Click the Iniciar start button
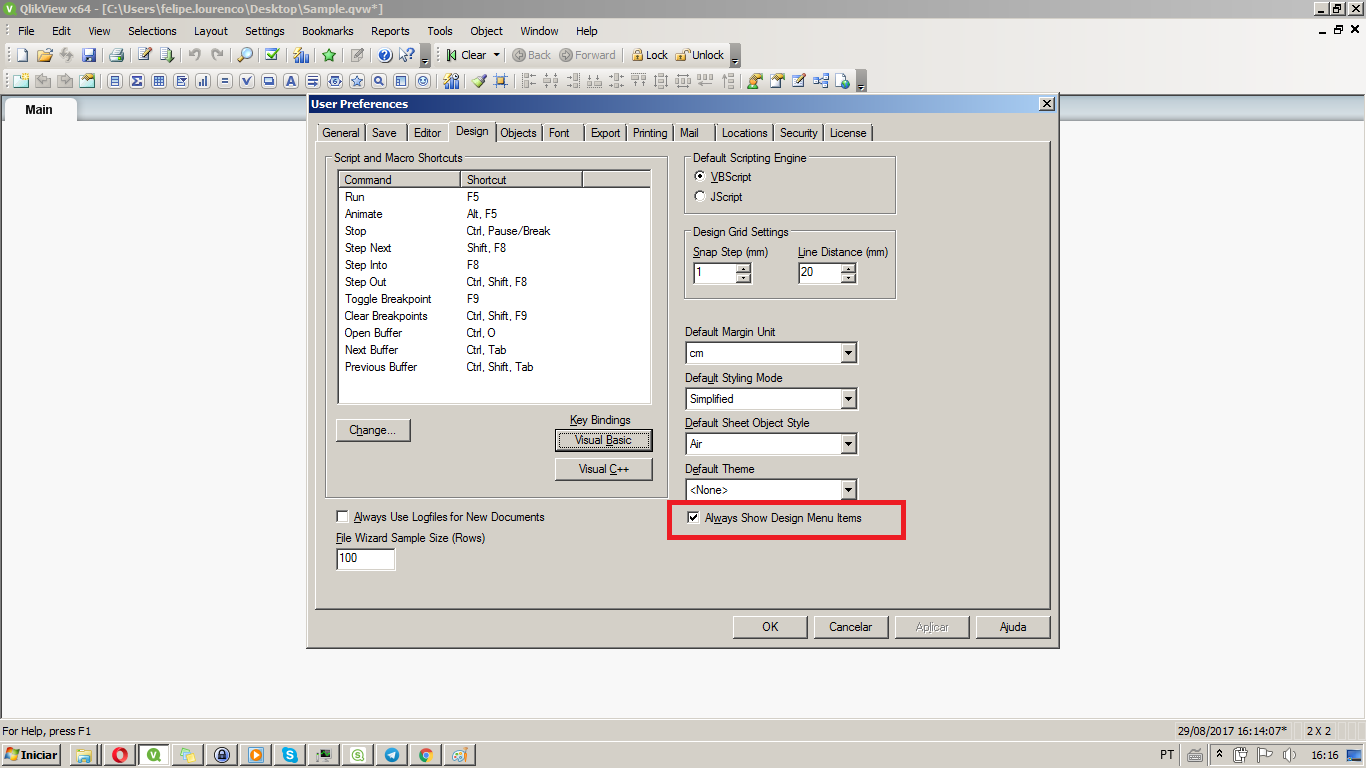The width and height of the screenshot is (1366, 768). point(32,755)
